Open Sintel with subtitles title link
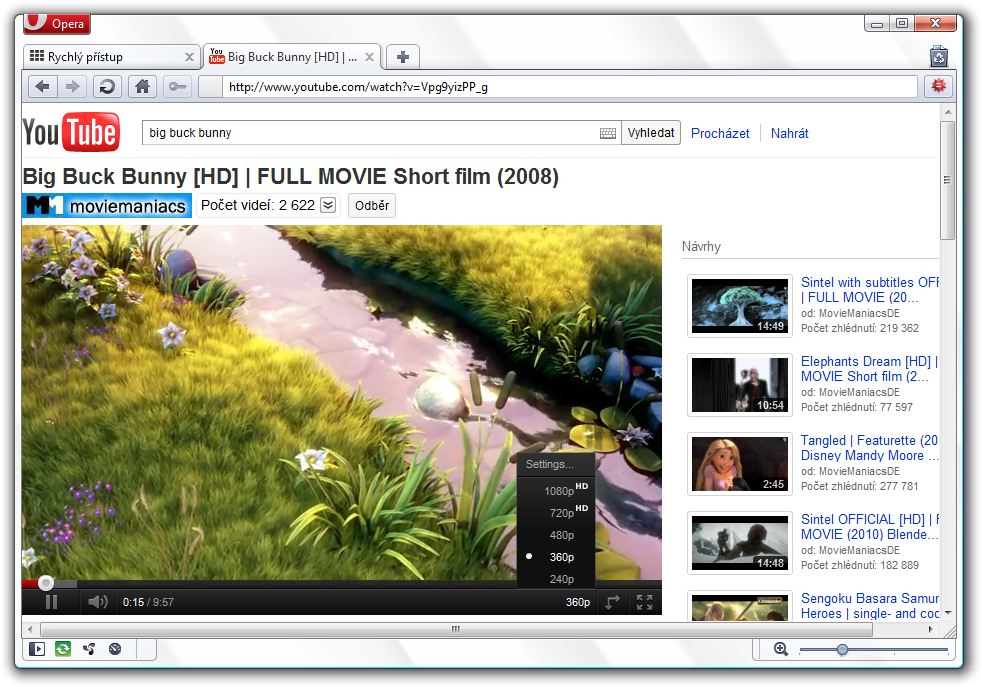 870,290
